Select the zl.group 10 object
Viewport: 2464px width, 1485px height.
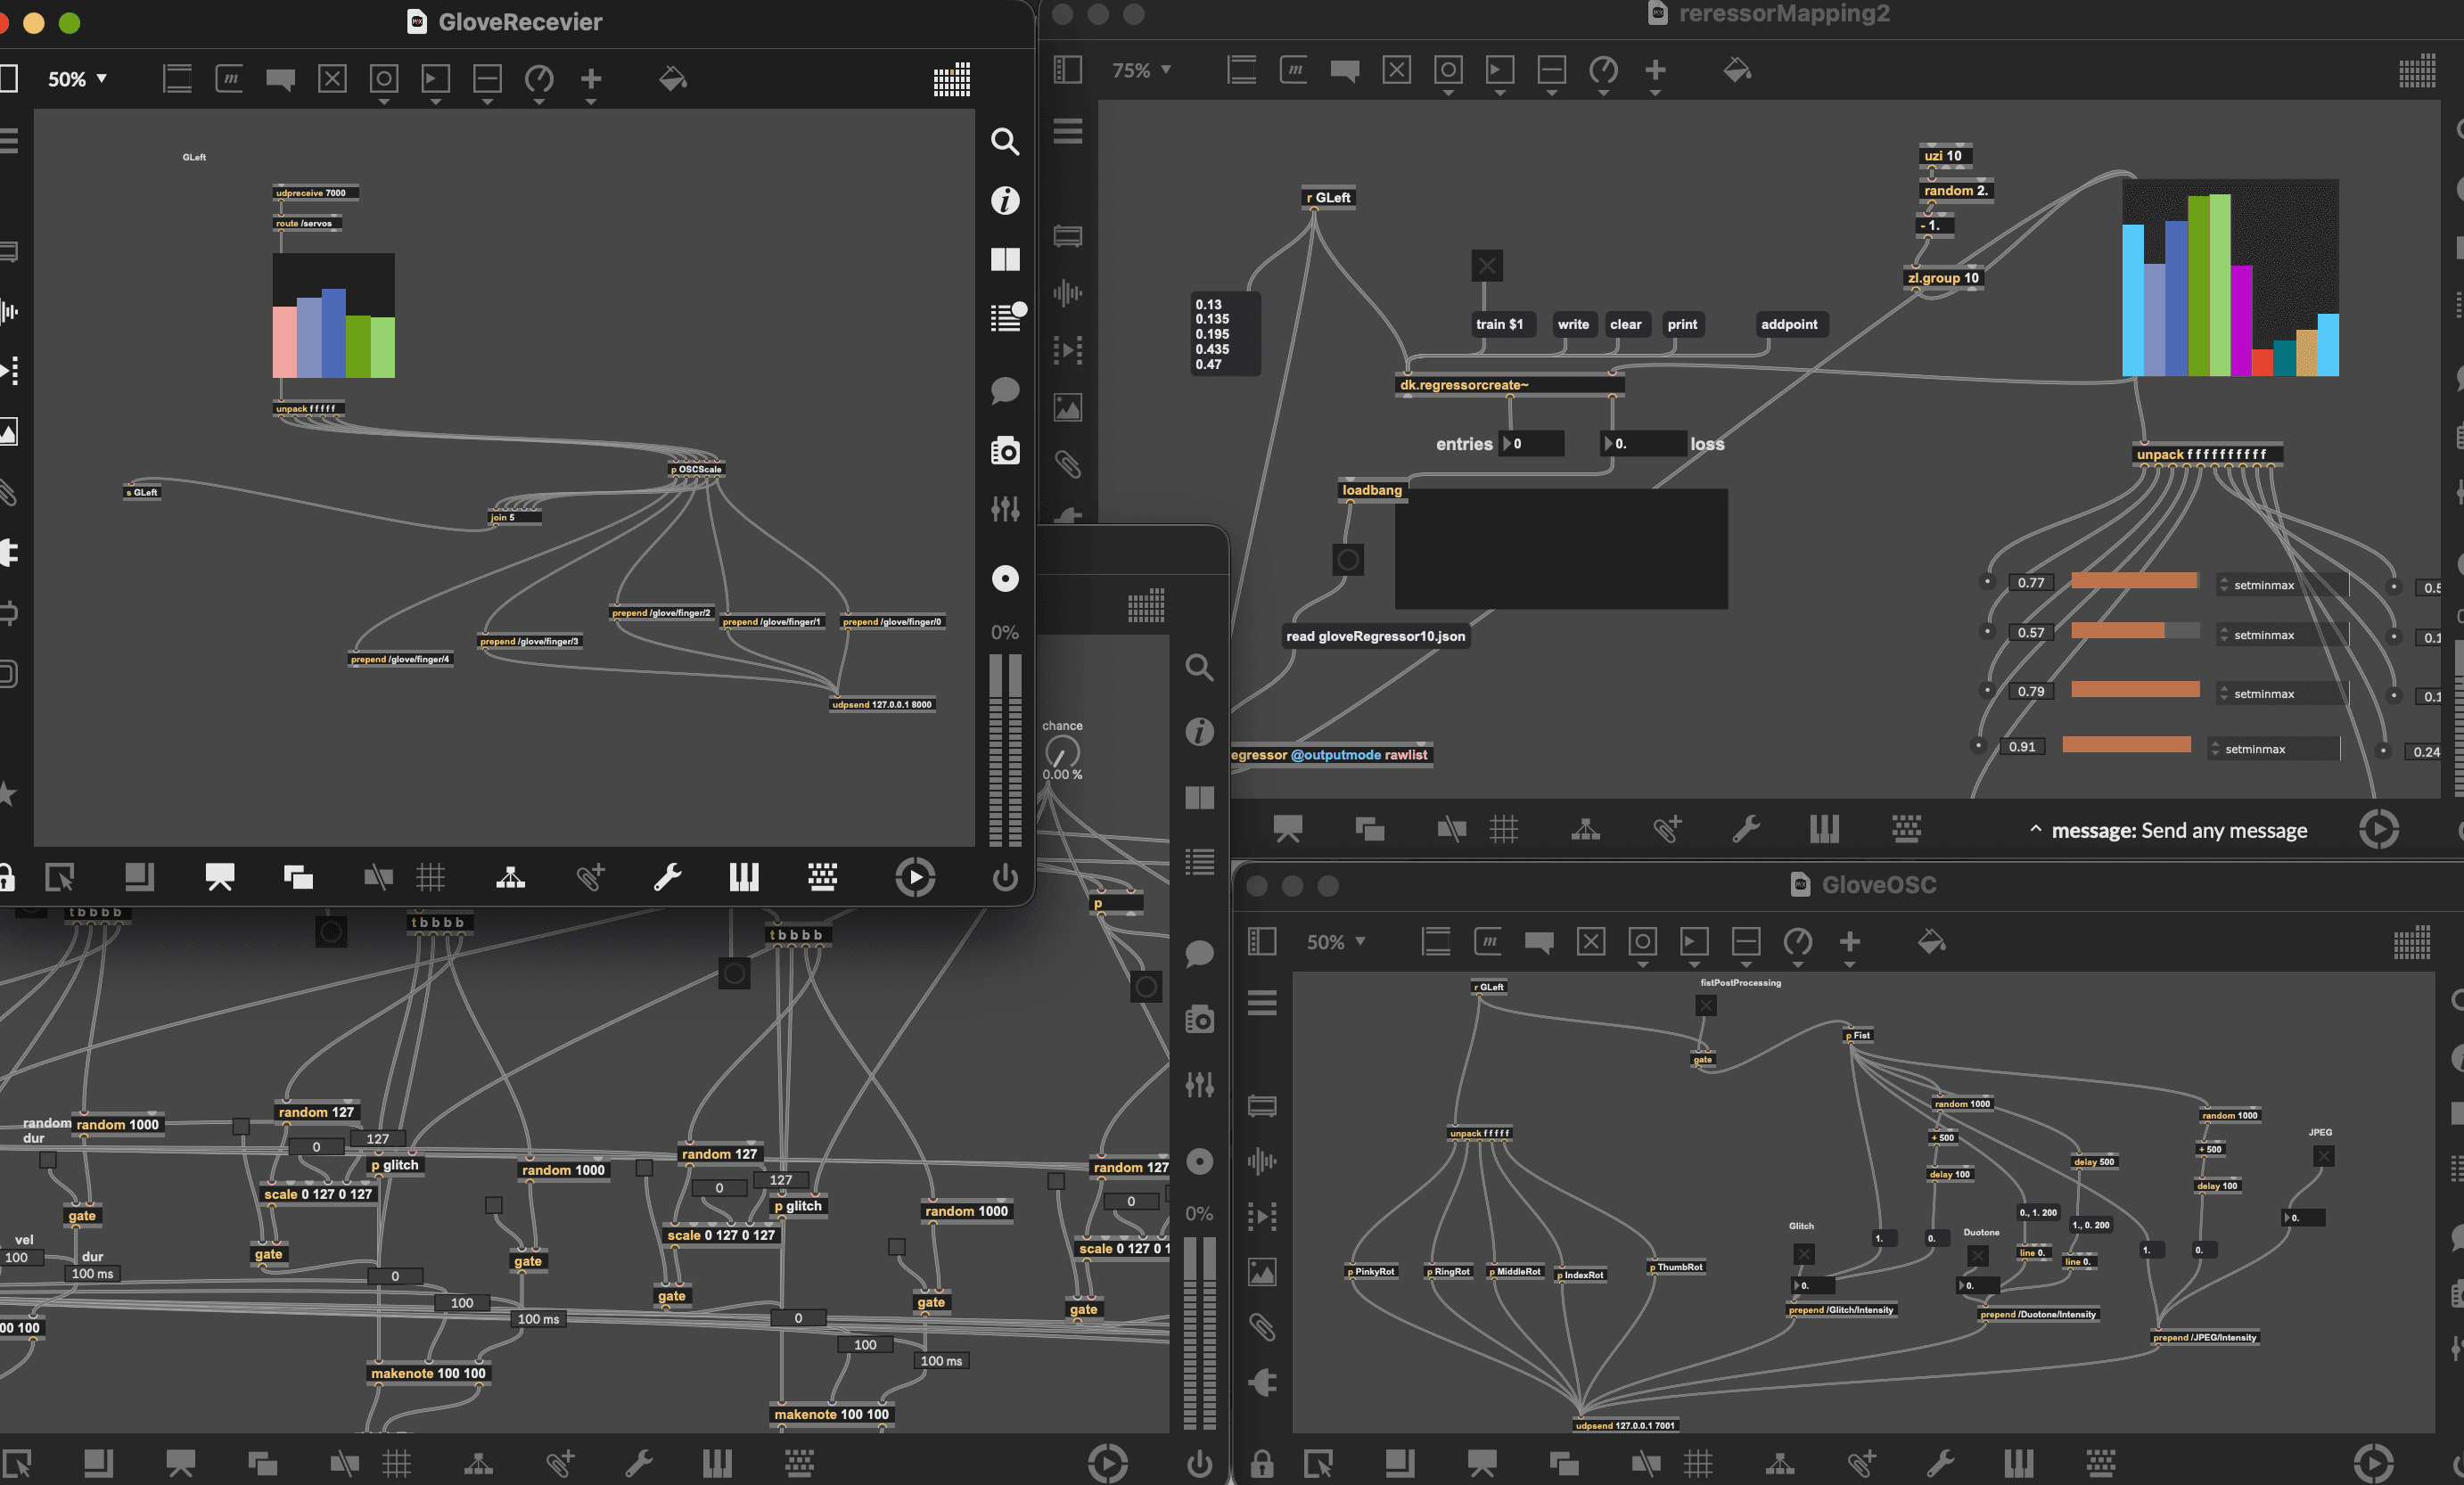(x=1942, y=278)
